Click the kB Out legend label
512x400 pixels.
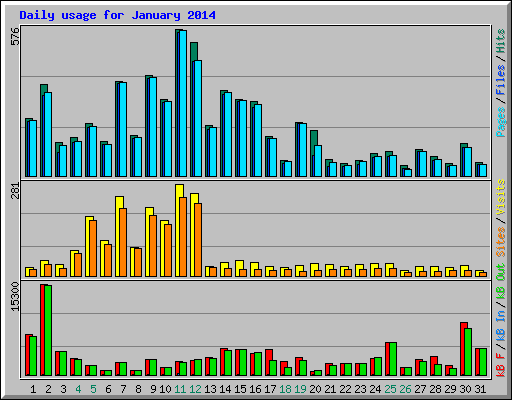(501, 282)
